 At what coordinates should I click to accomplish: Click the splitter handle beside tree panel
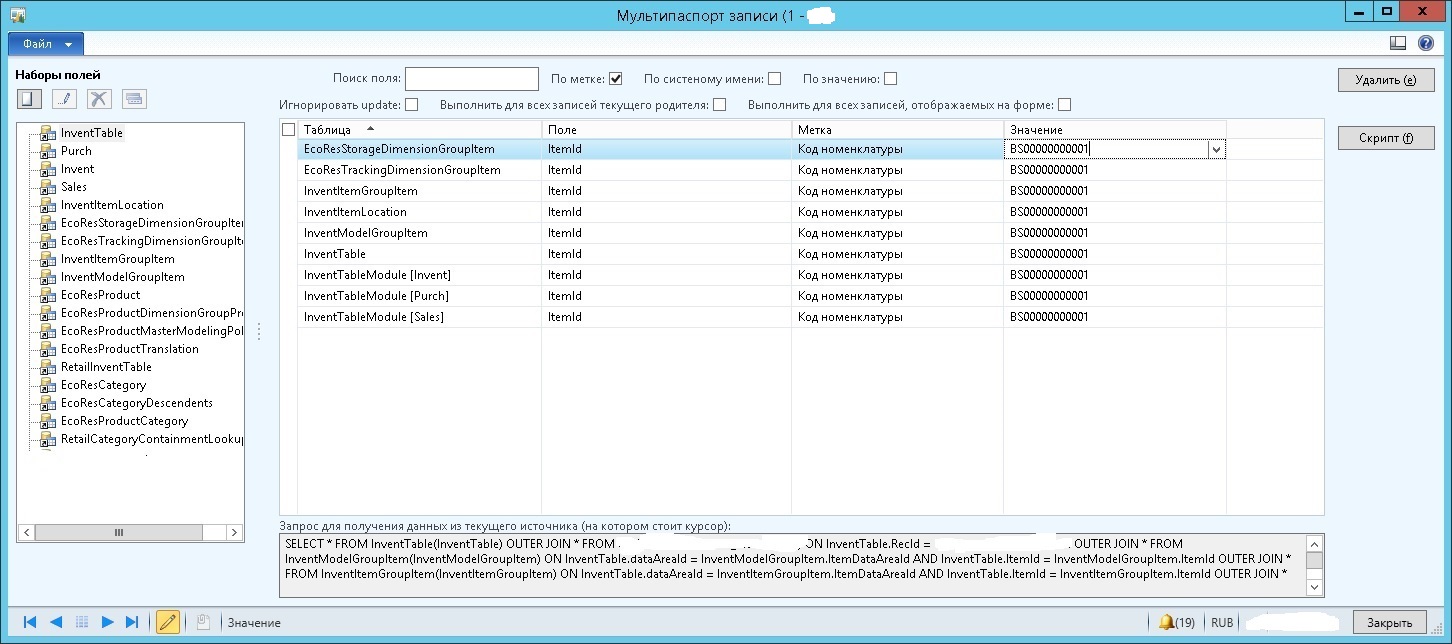[259, 331]
